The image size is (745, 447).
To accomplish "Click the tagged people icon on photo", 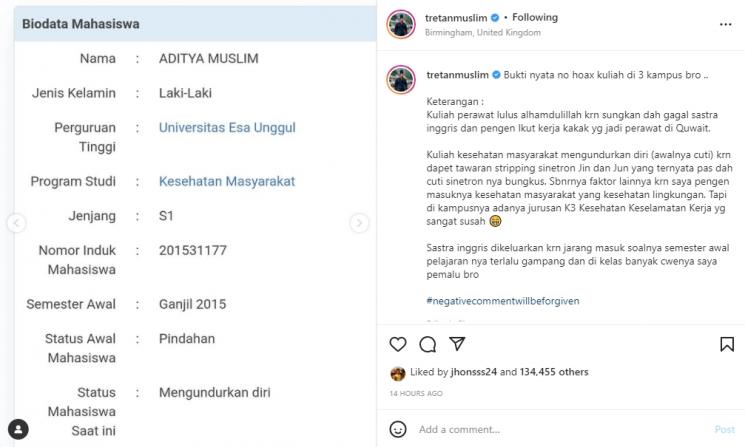I will [18, 429].
